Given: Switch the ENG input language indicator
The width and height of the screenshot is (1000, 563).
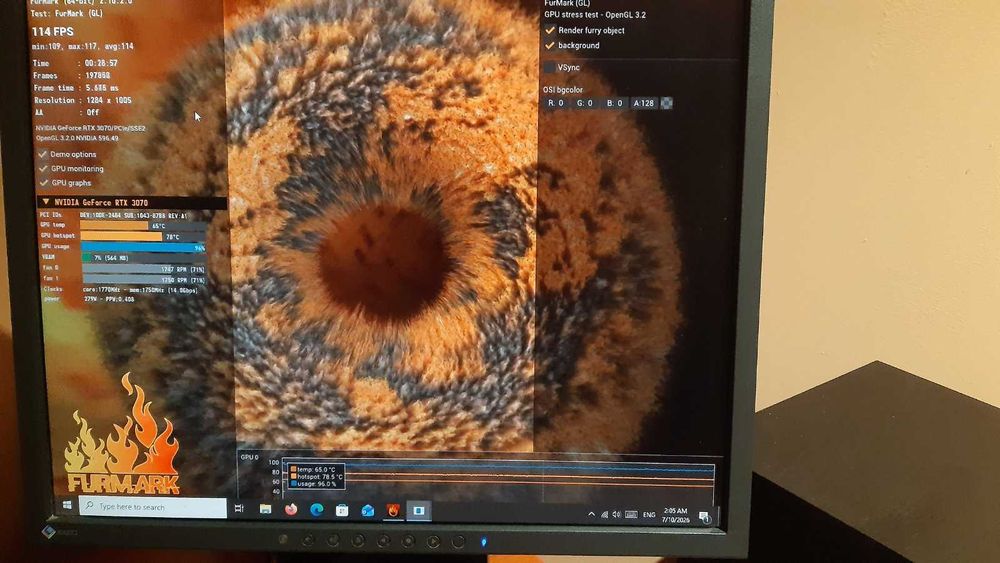Looking at the screenshot, I should (649, 515).
